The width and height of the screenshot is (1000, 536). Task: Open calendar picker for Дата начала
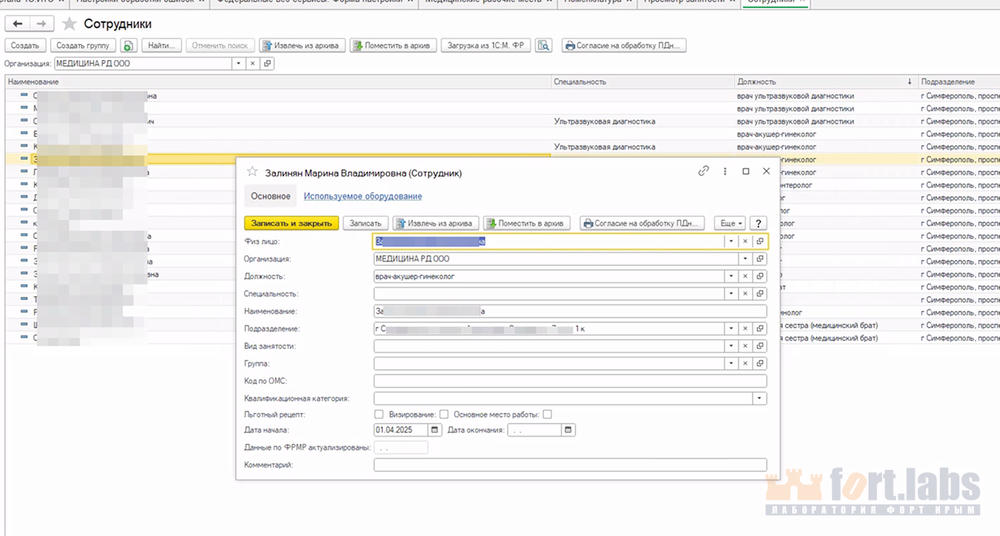point(434,430)
